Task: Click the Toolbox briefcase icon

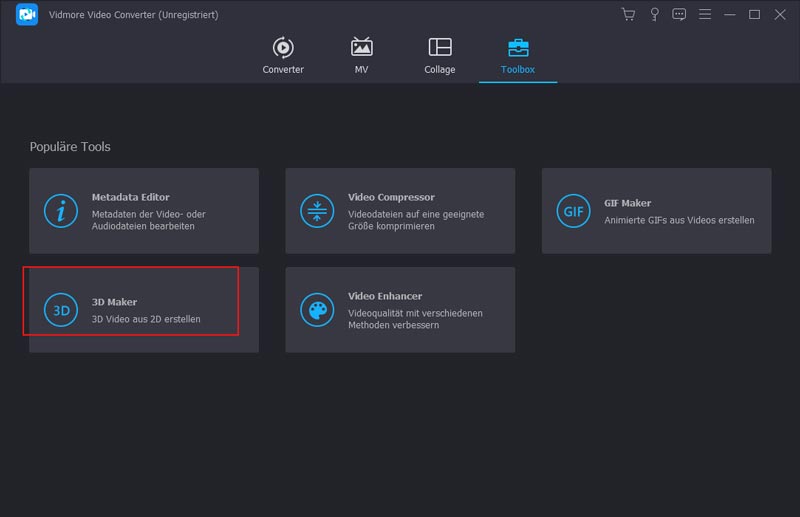Action: (x=518, y=47)
